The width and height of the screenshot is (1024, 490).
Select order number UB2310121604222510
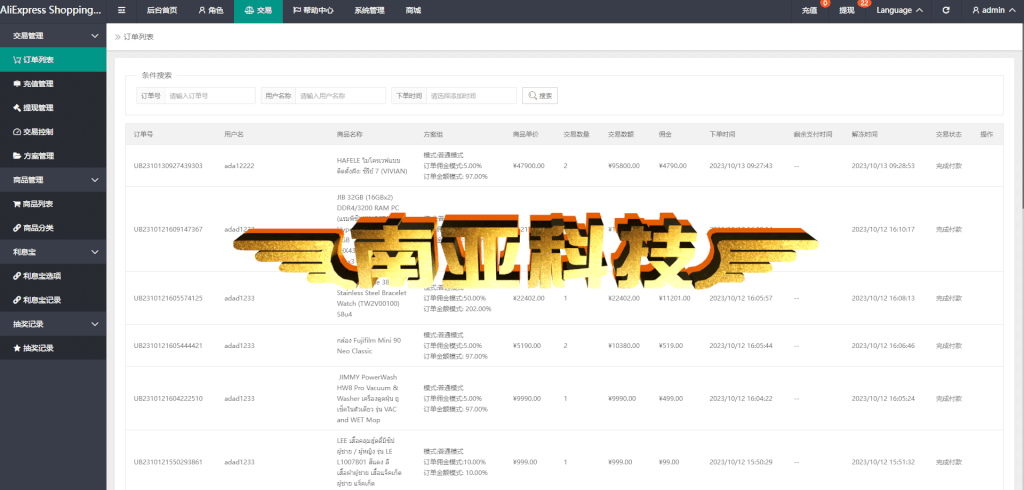(168, 399)
